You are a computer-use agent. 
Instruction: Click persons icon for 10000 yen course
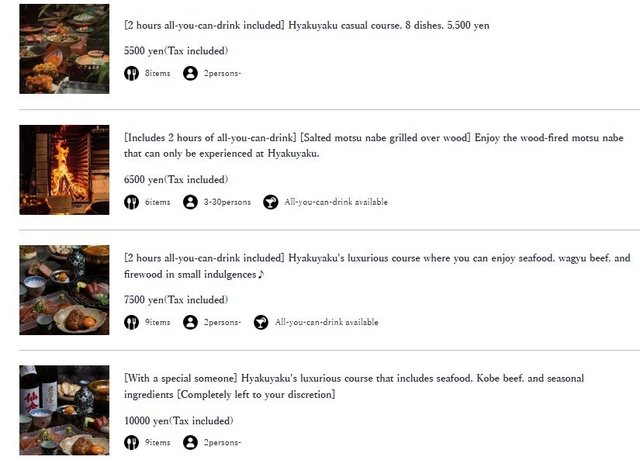coord(190,442)
